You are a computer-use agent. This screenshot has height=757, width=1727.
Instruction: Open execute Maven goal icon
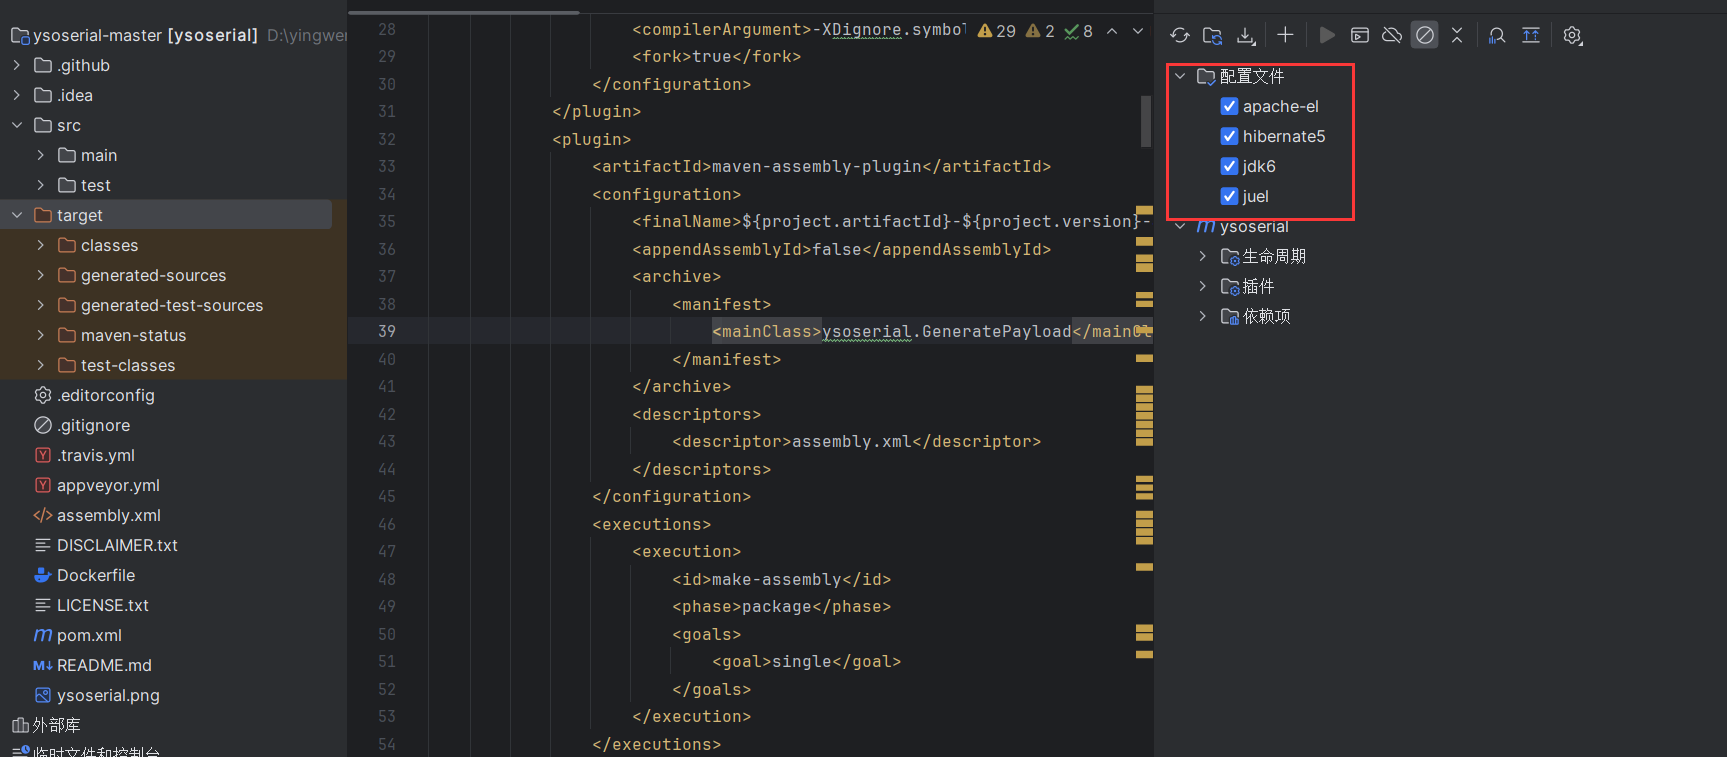coord(1360,35)
